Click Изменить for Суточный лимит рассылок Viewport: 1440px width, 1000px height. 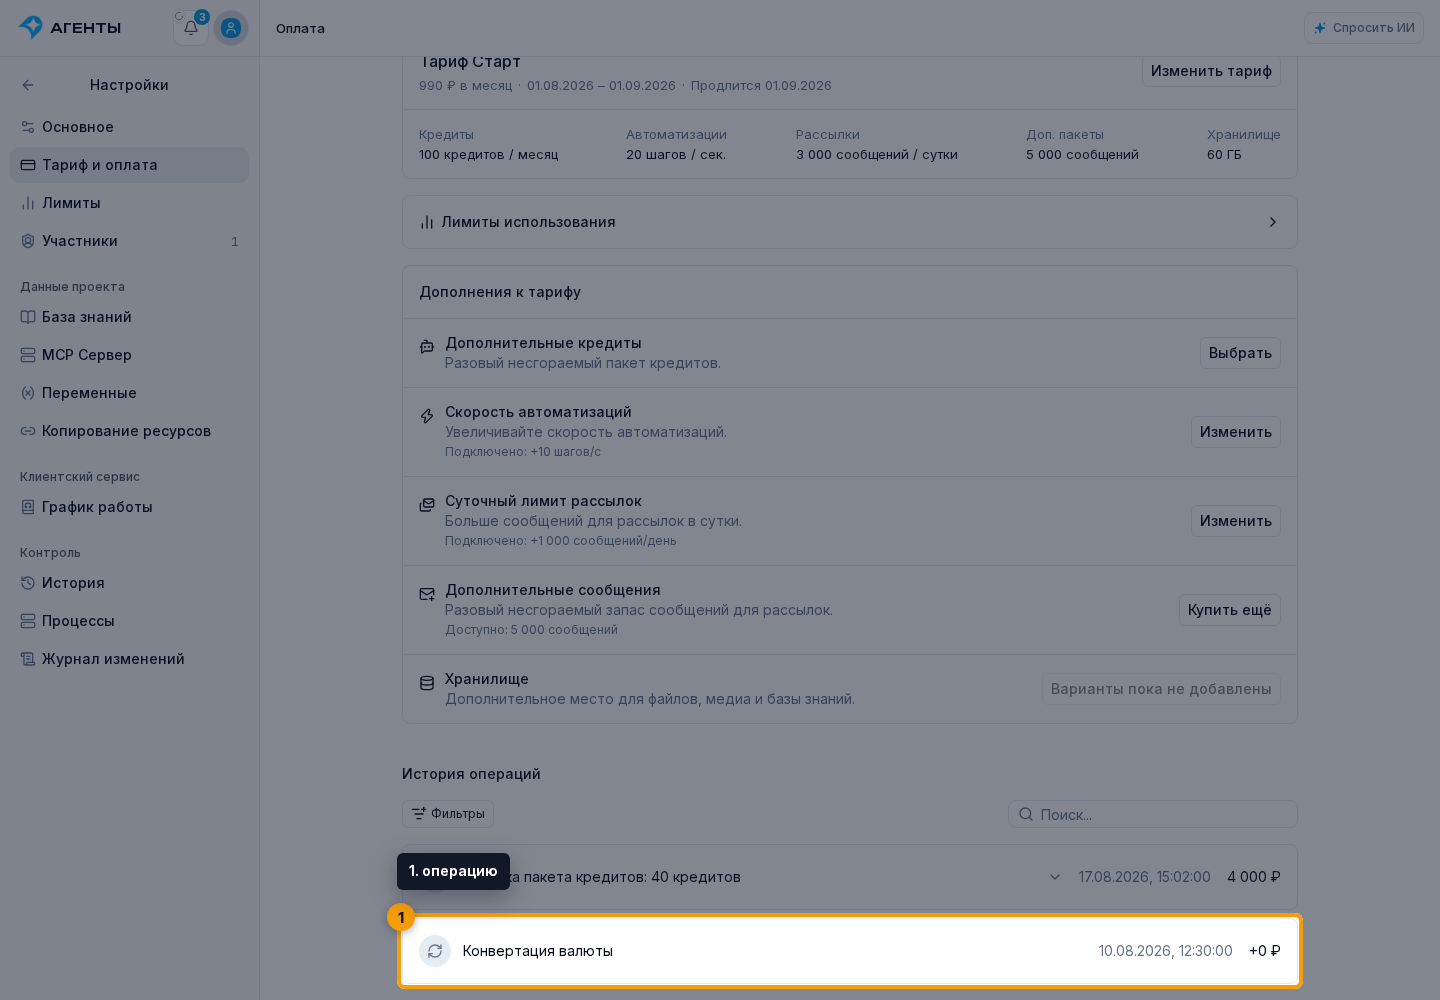pyautogui.click(x=1236, y=521)
